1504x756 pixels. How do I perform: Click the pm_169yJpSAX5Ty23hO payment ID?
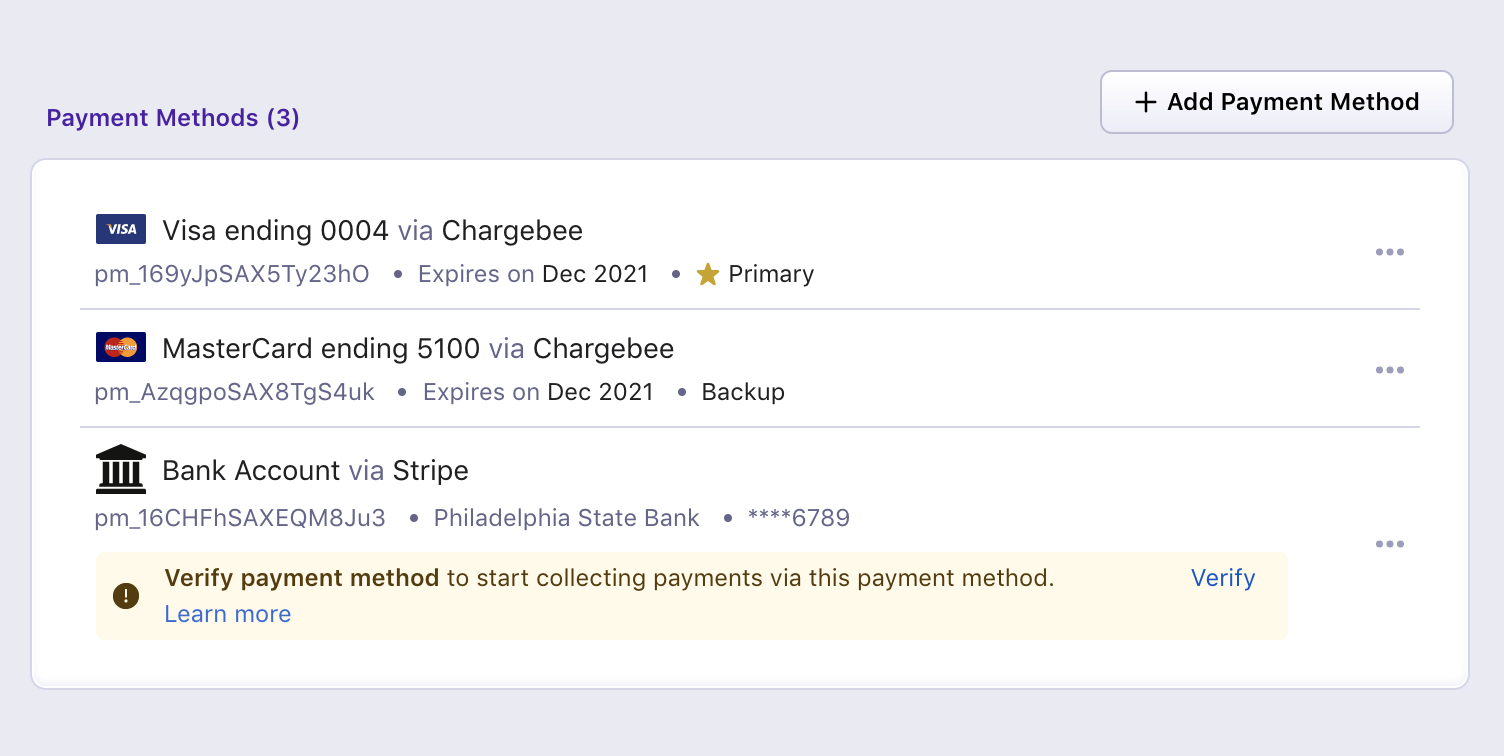232,274
